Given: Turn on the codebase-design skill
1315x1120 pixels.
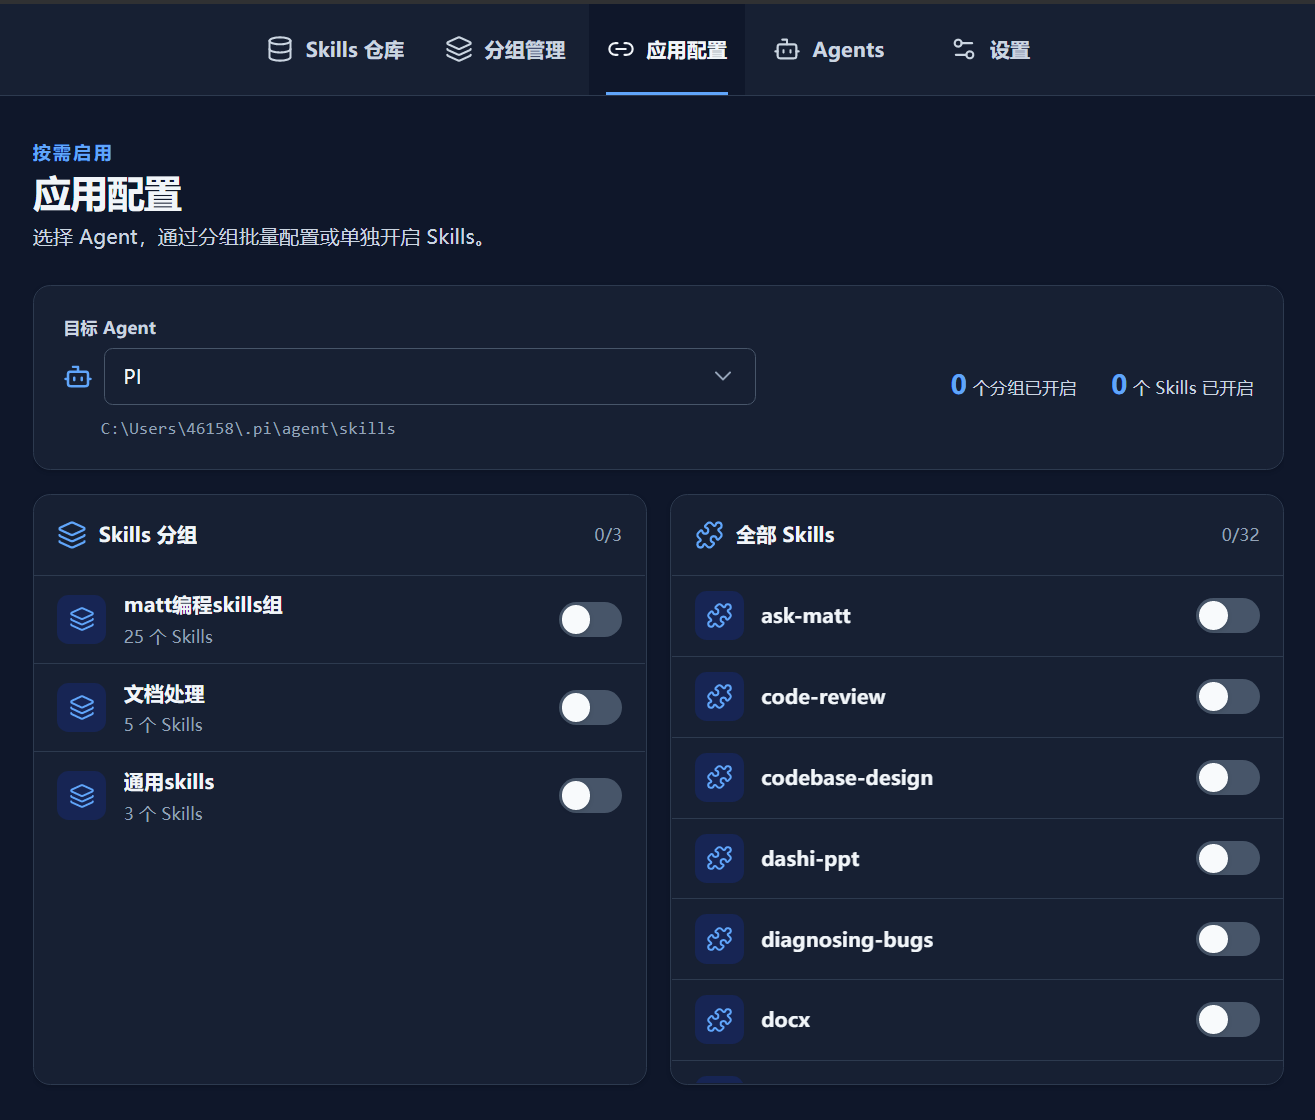Looking at the screenshot, I should pyautogui.click(x=1228, y=777).
